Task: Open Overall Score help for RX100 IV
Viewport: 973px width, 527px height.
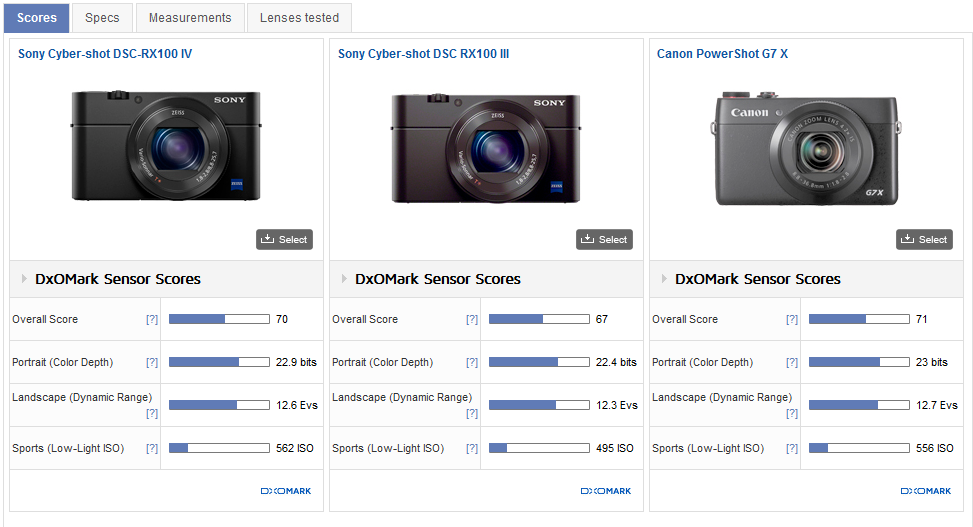Action: coord(152,319)
